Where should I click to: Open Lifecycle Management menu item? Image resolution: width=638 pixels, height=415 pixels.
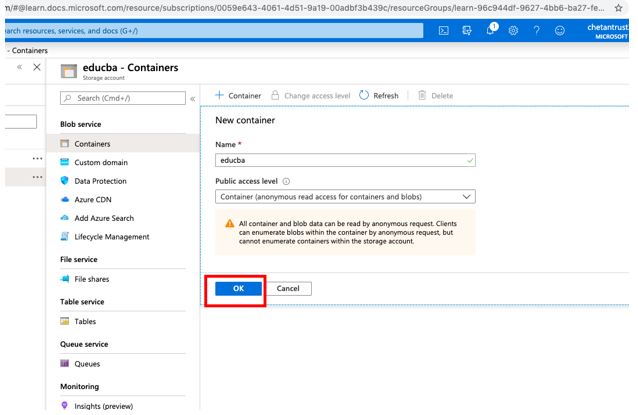coord(111,237)
